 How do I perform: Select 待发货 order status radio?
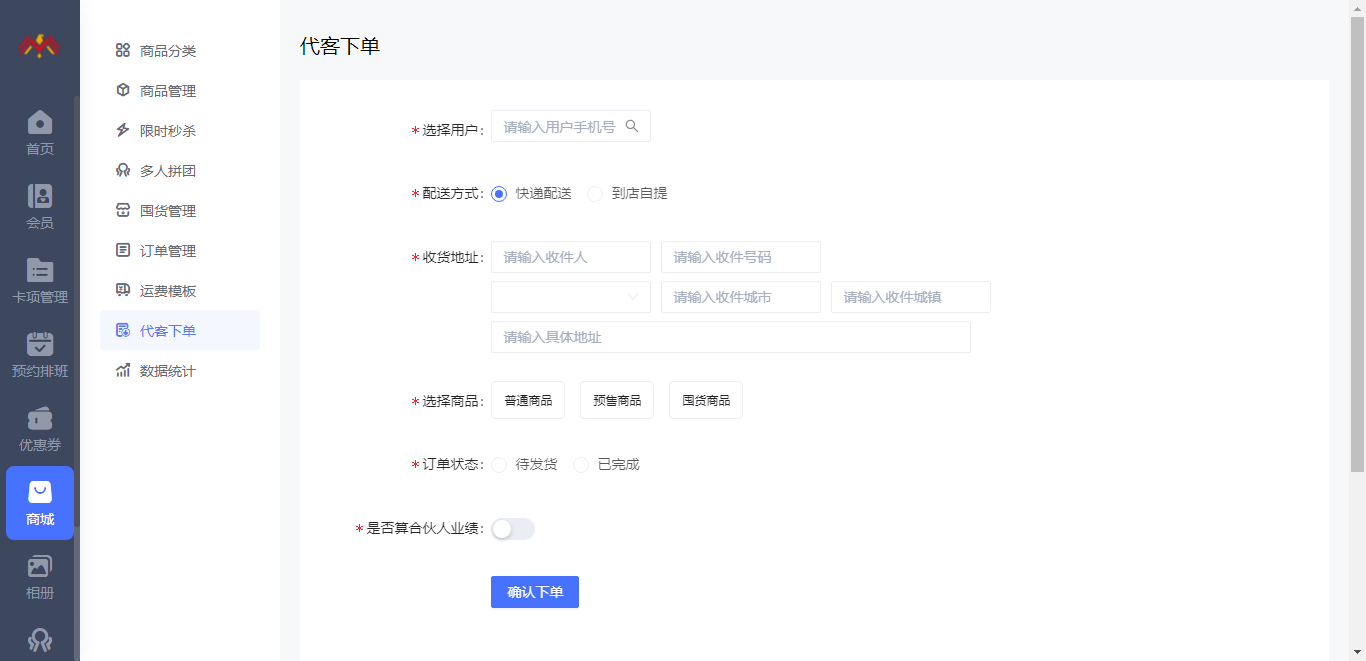coord(499,465)
